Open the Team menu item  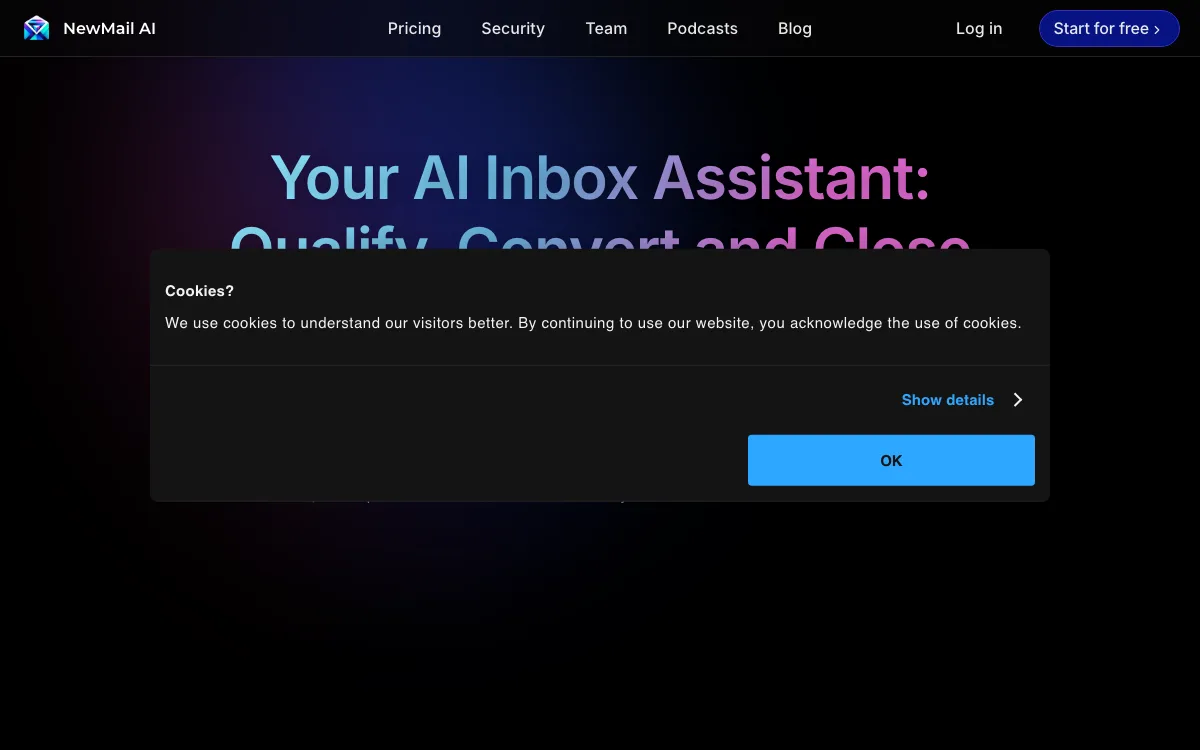606,28
